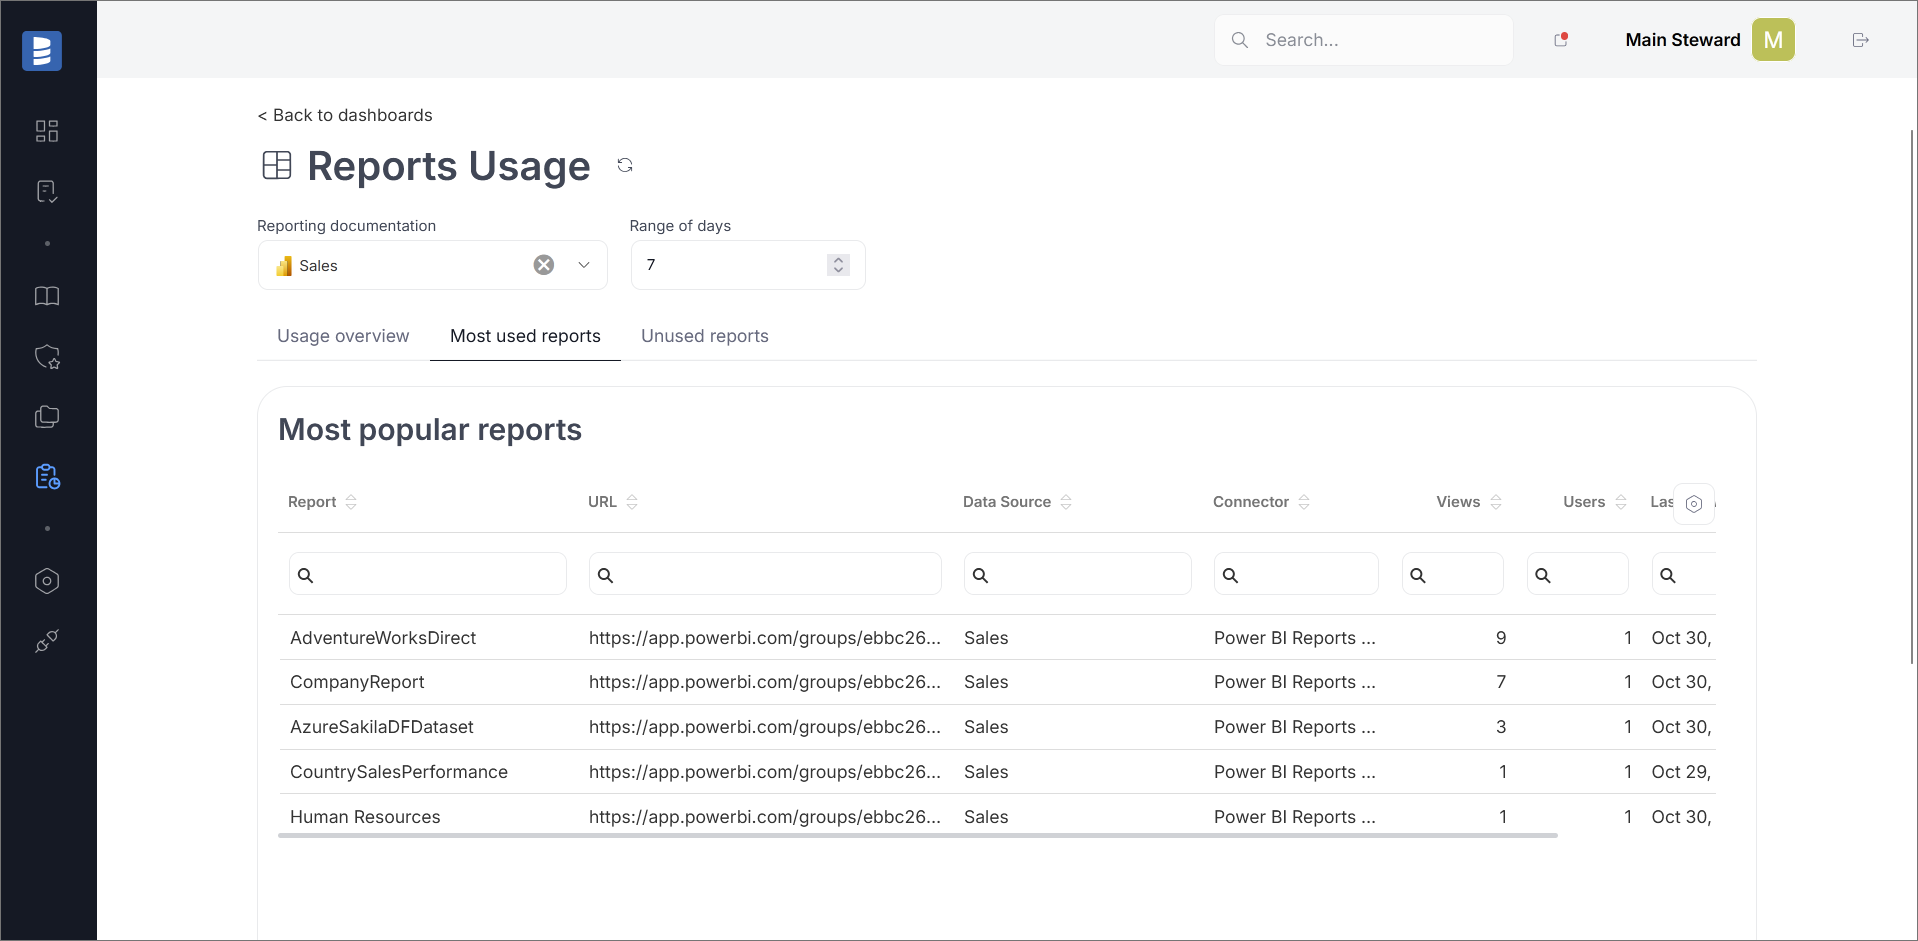Open notifications via the red-dot icon
The image size is (1918, 941).
(x=1560, y=40)
